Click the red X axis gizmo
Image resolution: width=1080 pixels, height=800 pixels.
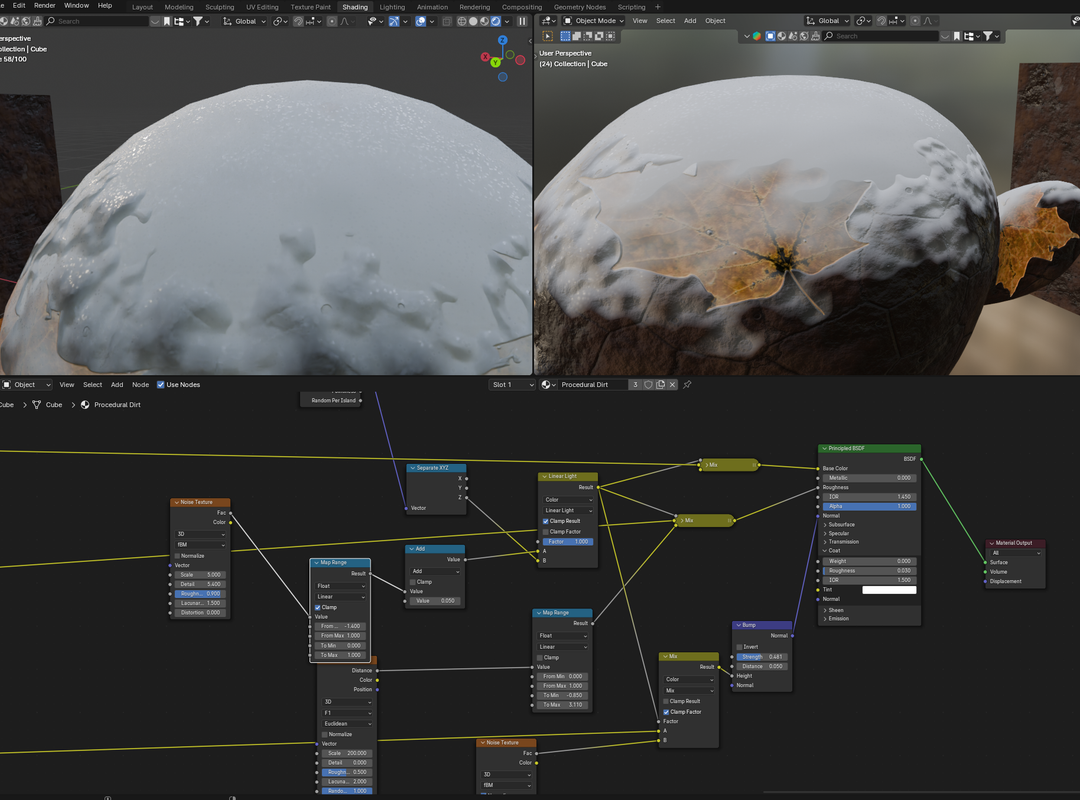click(x=485, y=57)
